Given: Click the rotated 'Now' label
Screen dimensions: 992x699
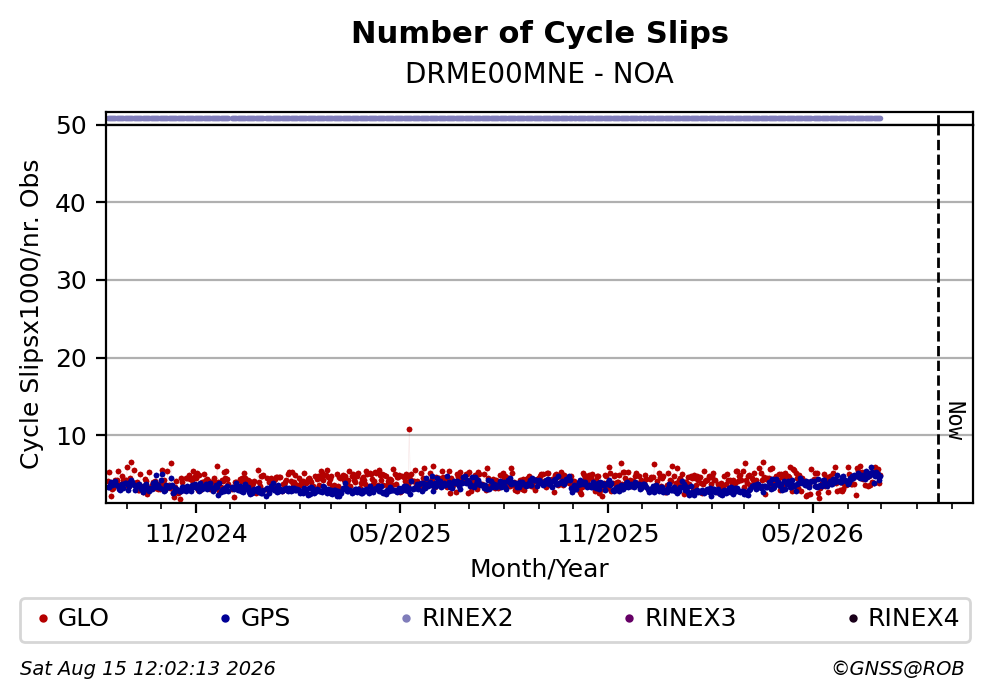Looking at the screenshot, I should (956, 421).
